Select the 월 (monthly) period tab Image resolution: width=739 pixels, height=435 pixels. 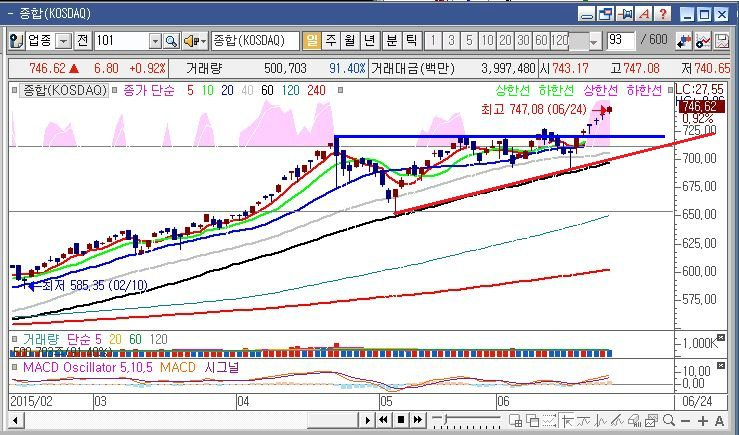350,41
